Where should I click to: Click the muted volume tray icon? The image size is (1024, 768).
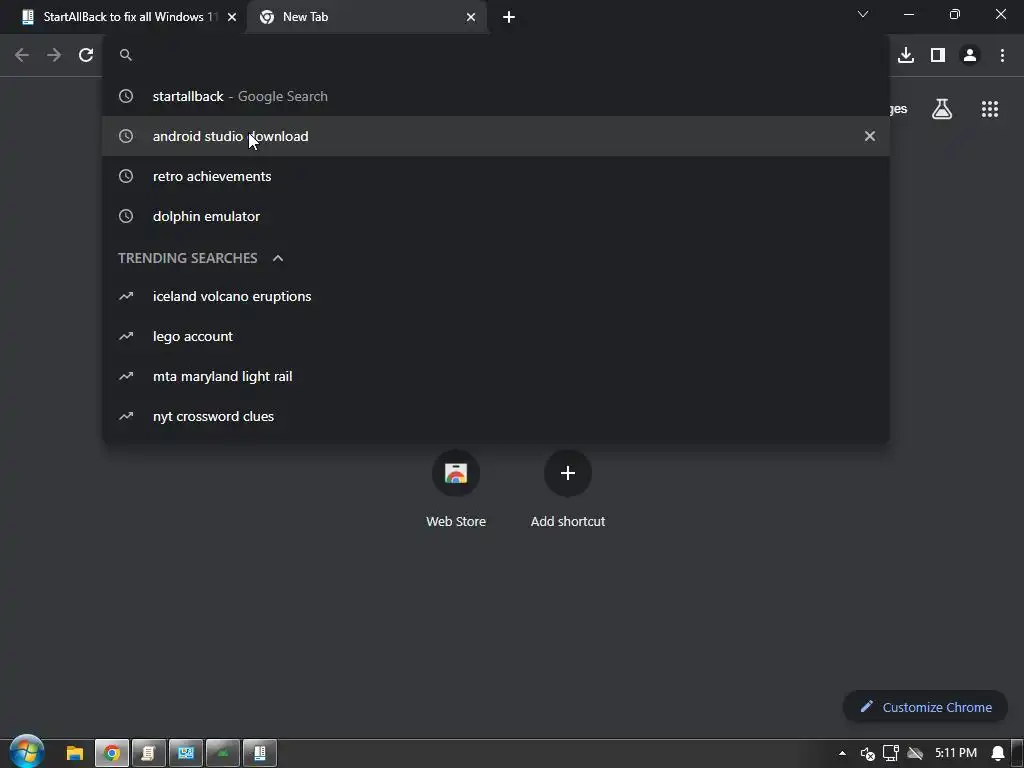click(x=867, y=754)
